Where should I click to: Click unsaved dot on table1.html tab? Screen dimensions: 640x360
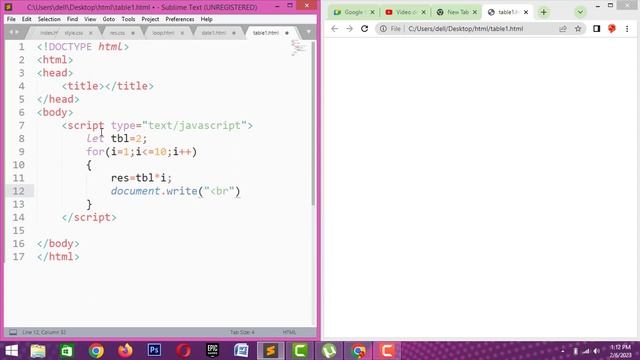pyautogui.click(x=287, y=33)
